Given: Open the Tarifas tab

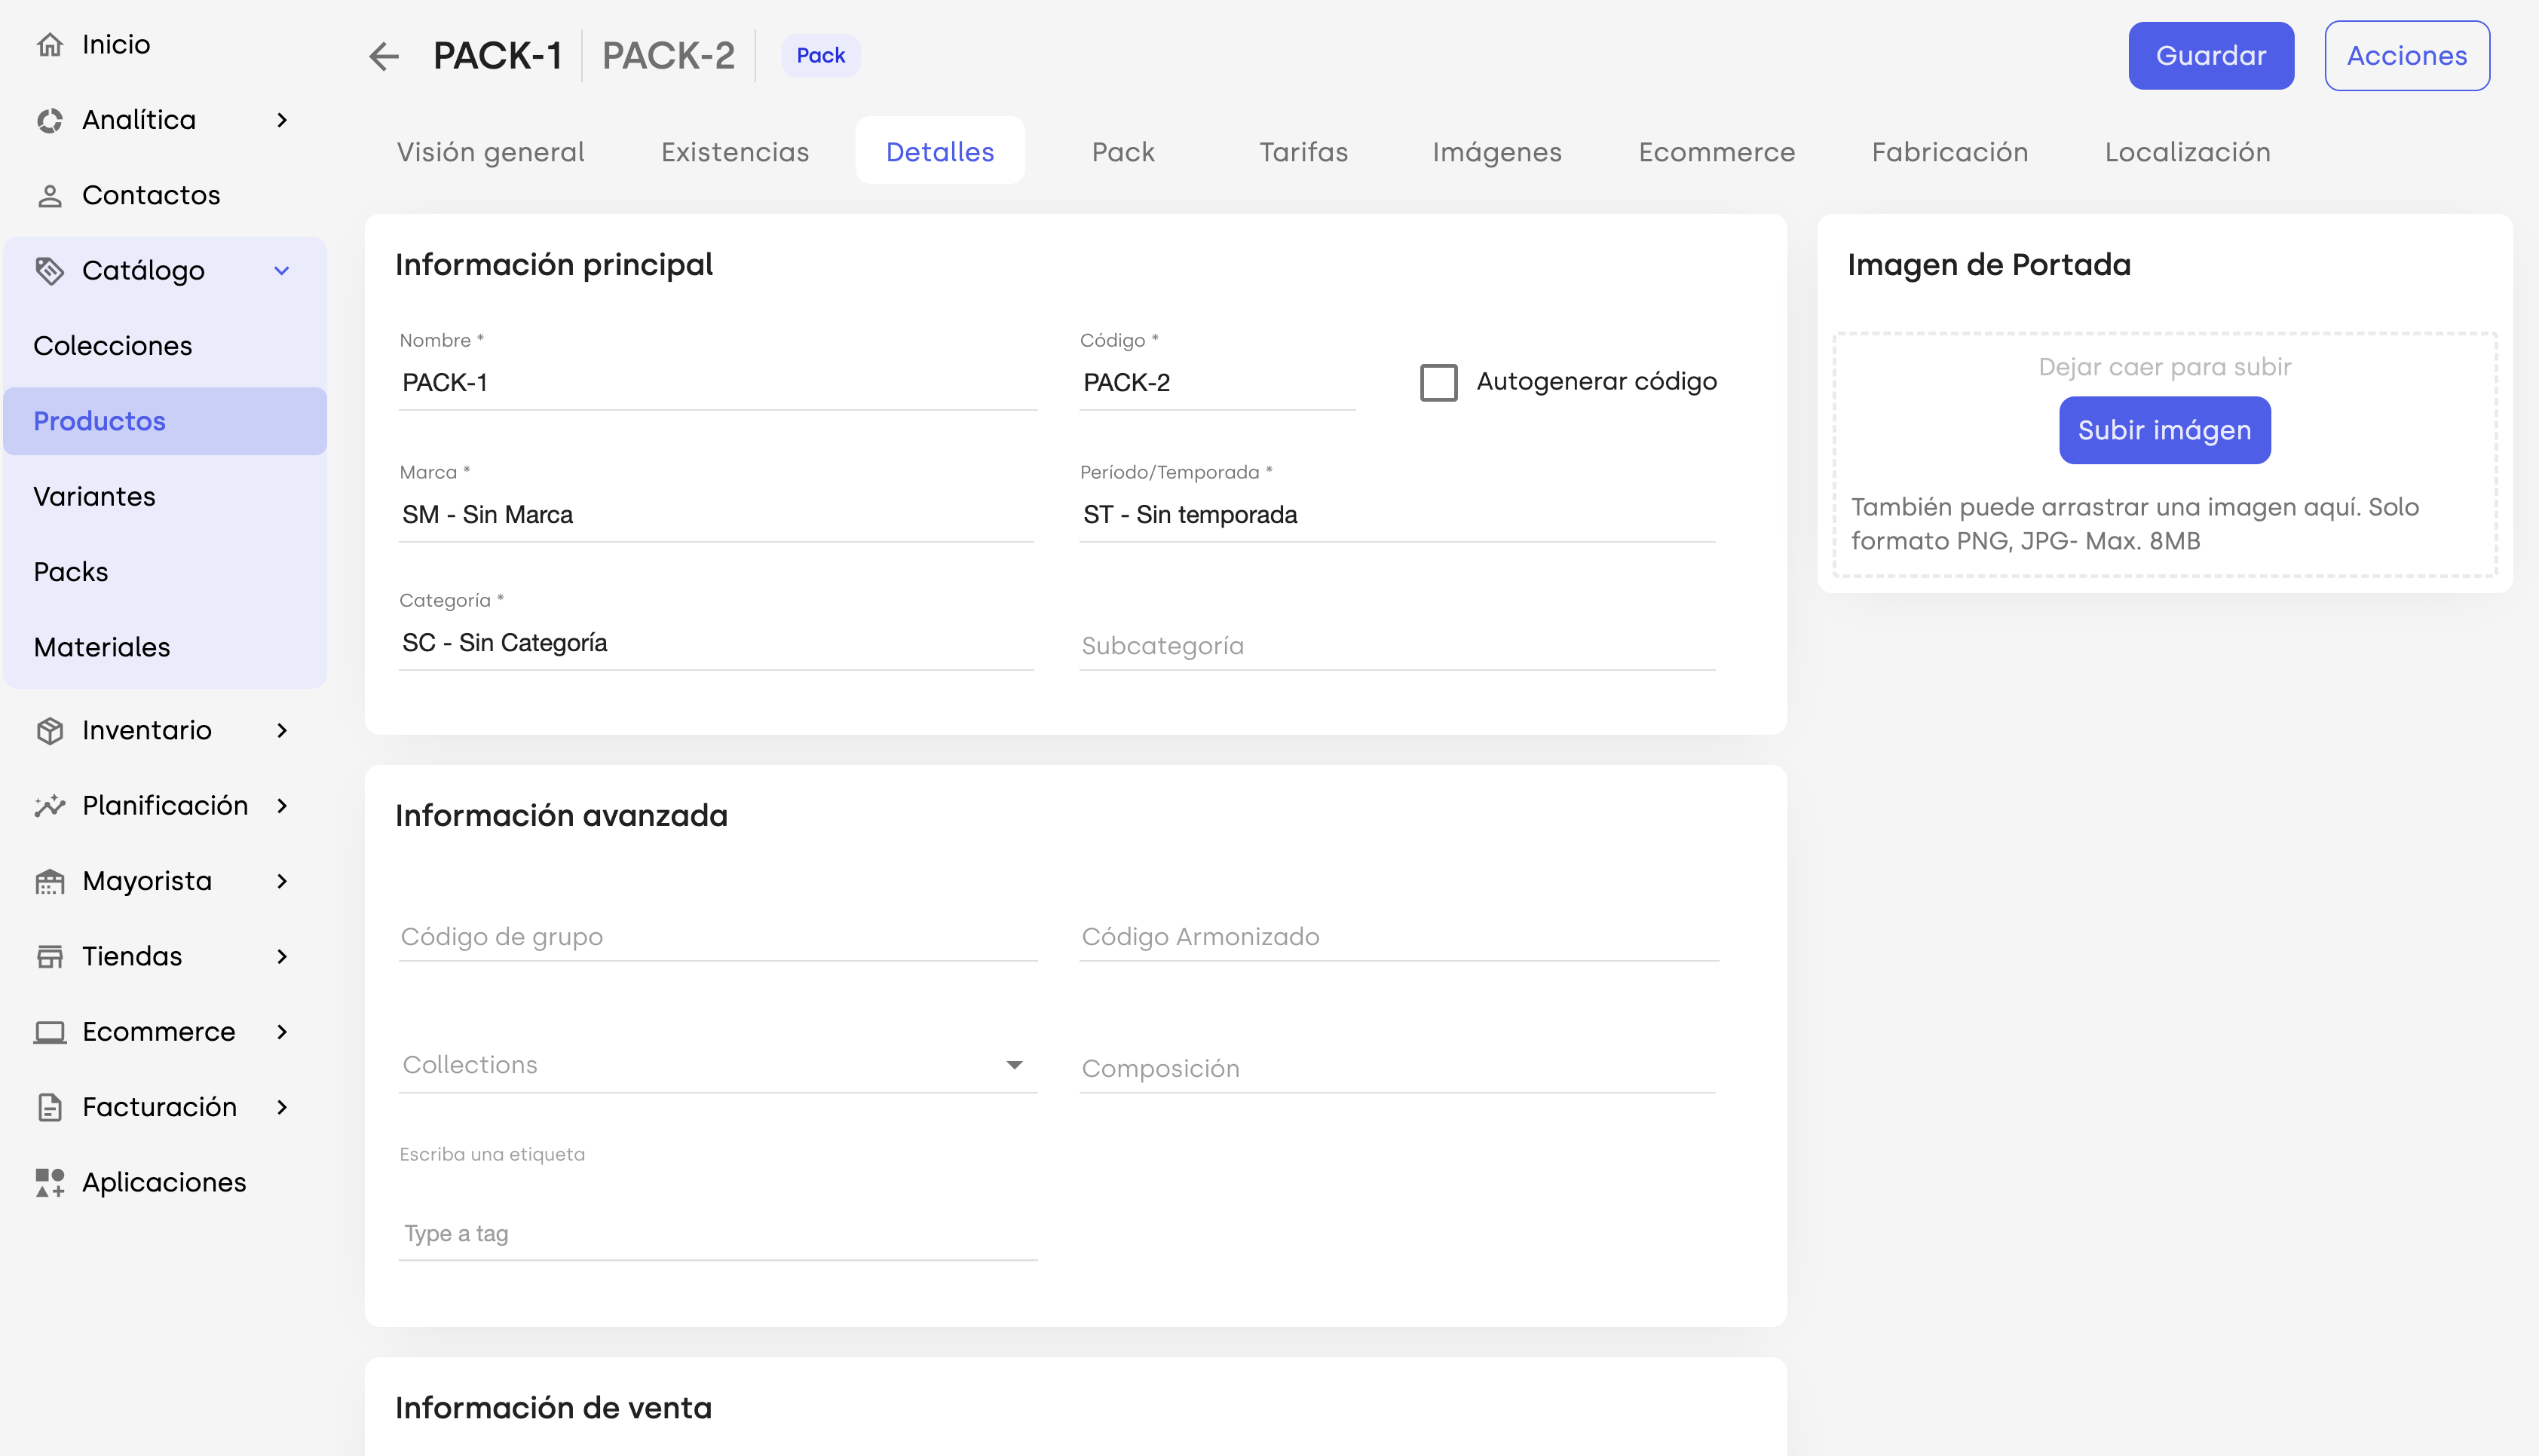Looking at the screenshot, I should click(x=1303, y=151).
